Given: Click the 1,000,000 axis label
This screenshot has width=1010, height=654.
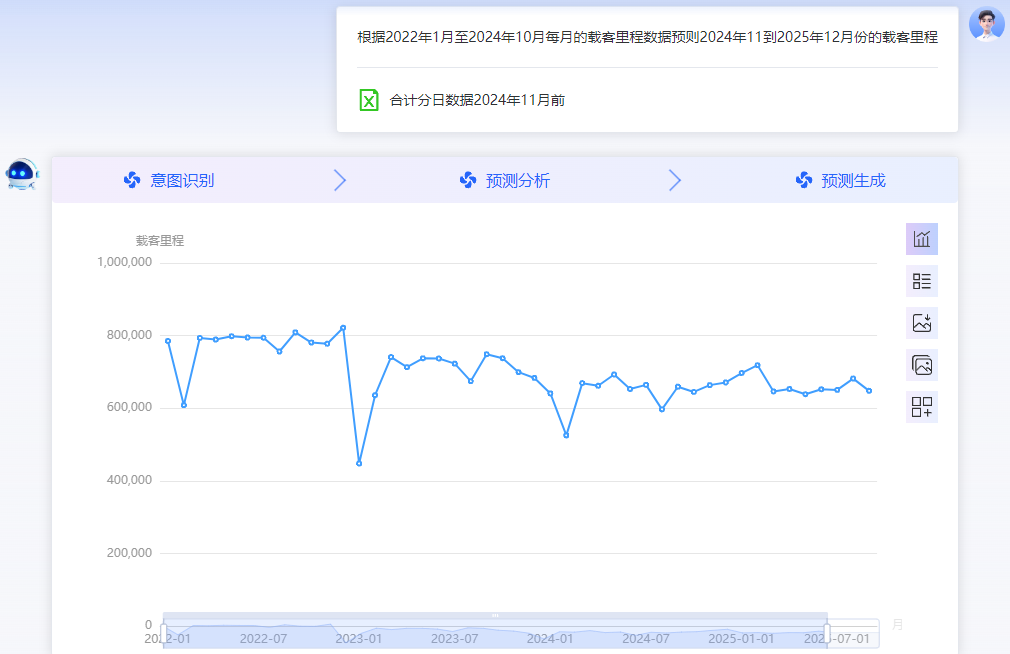Looking at the screenshot, I should coord(124,262).
